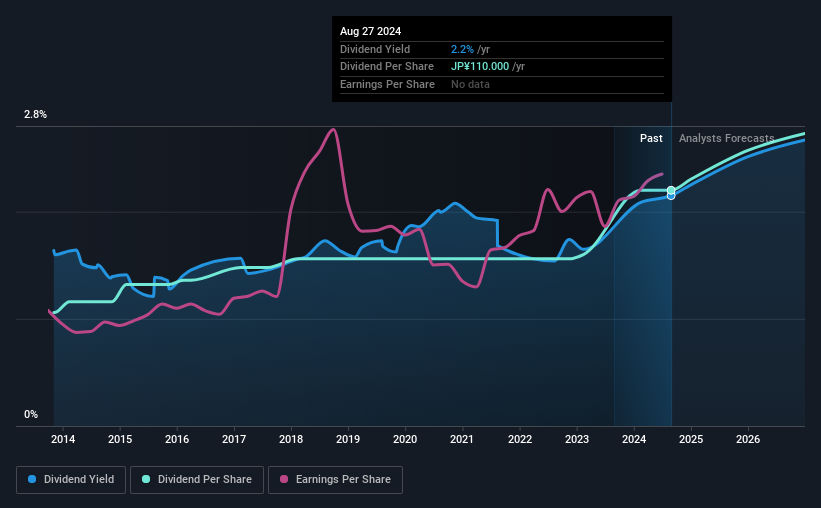Click the Aug 27 2024 tooltip date
The width and height of the screenshot is (821, 508).
click(x=371, y=31)
